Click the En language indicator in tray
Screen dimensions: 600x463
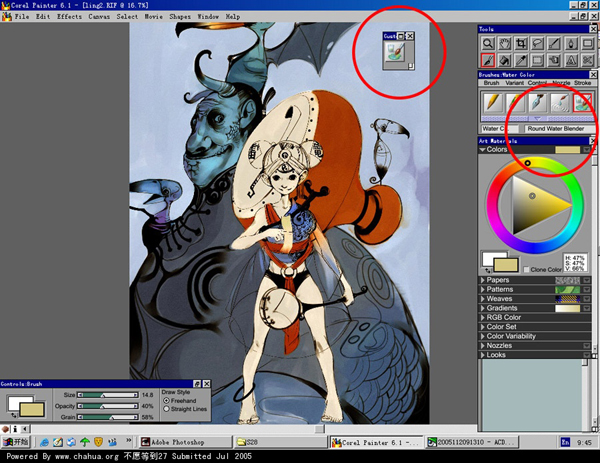point(565,442)
